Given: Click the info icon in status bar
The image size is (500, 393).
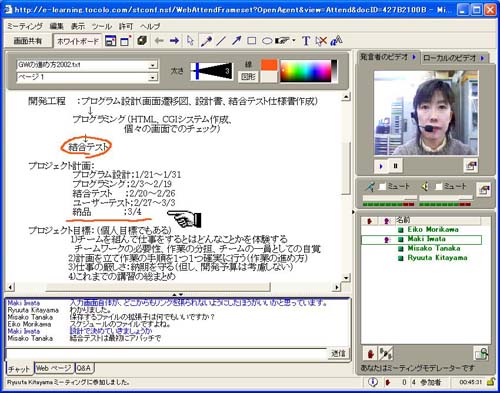Looking at the screenshot, I should (x=373, y=382).
